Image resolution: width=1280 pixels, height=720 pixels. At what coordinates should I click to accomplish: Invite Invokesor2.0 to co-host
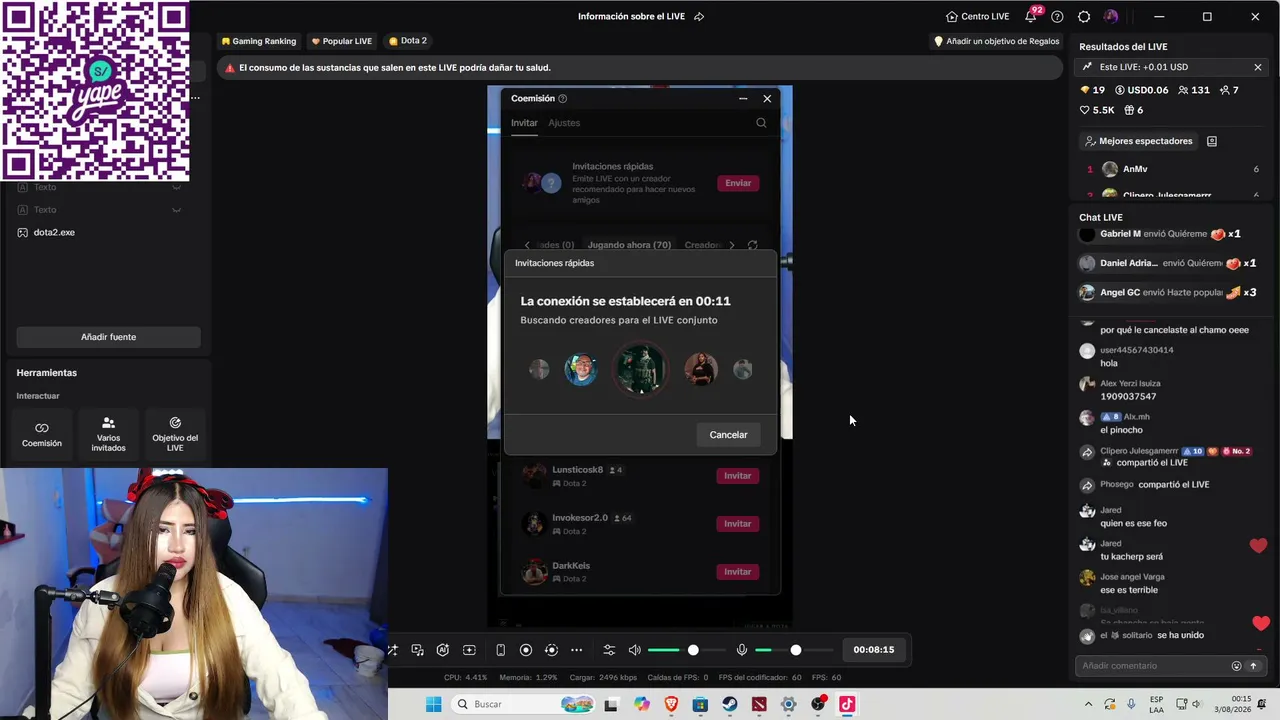738,524
